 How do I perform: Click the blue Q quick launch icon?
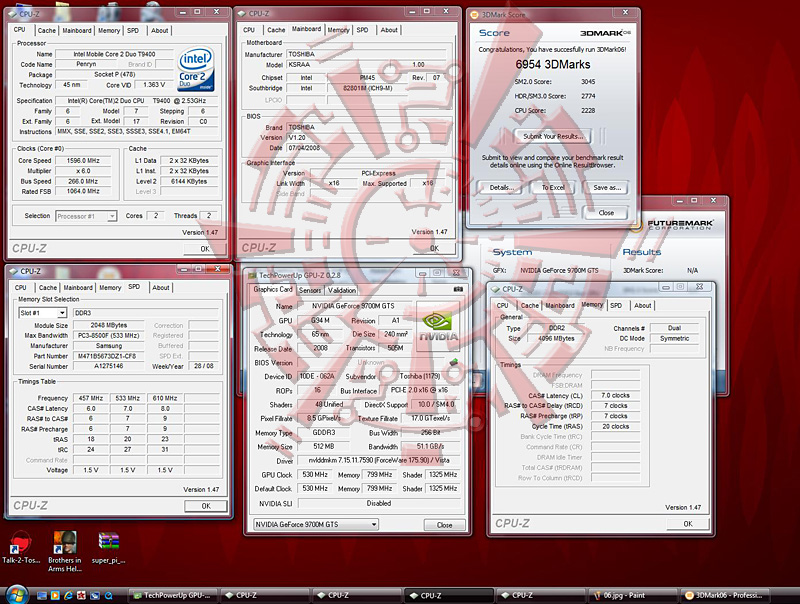coord(109,595)
